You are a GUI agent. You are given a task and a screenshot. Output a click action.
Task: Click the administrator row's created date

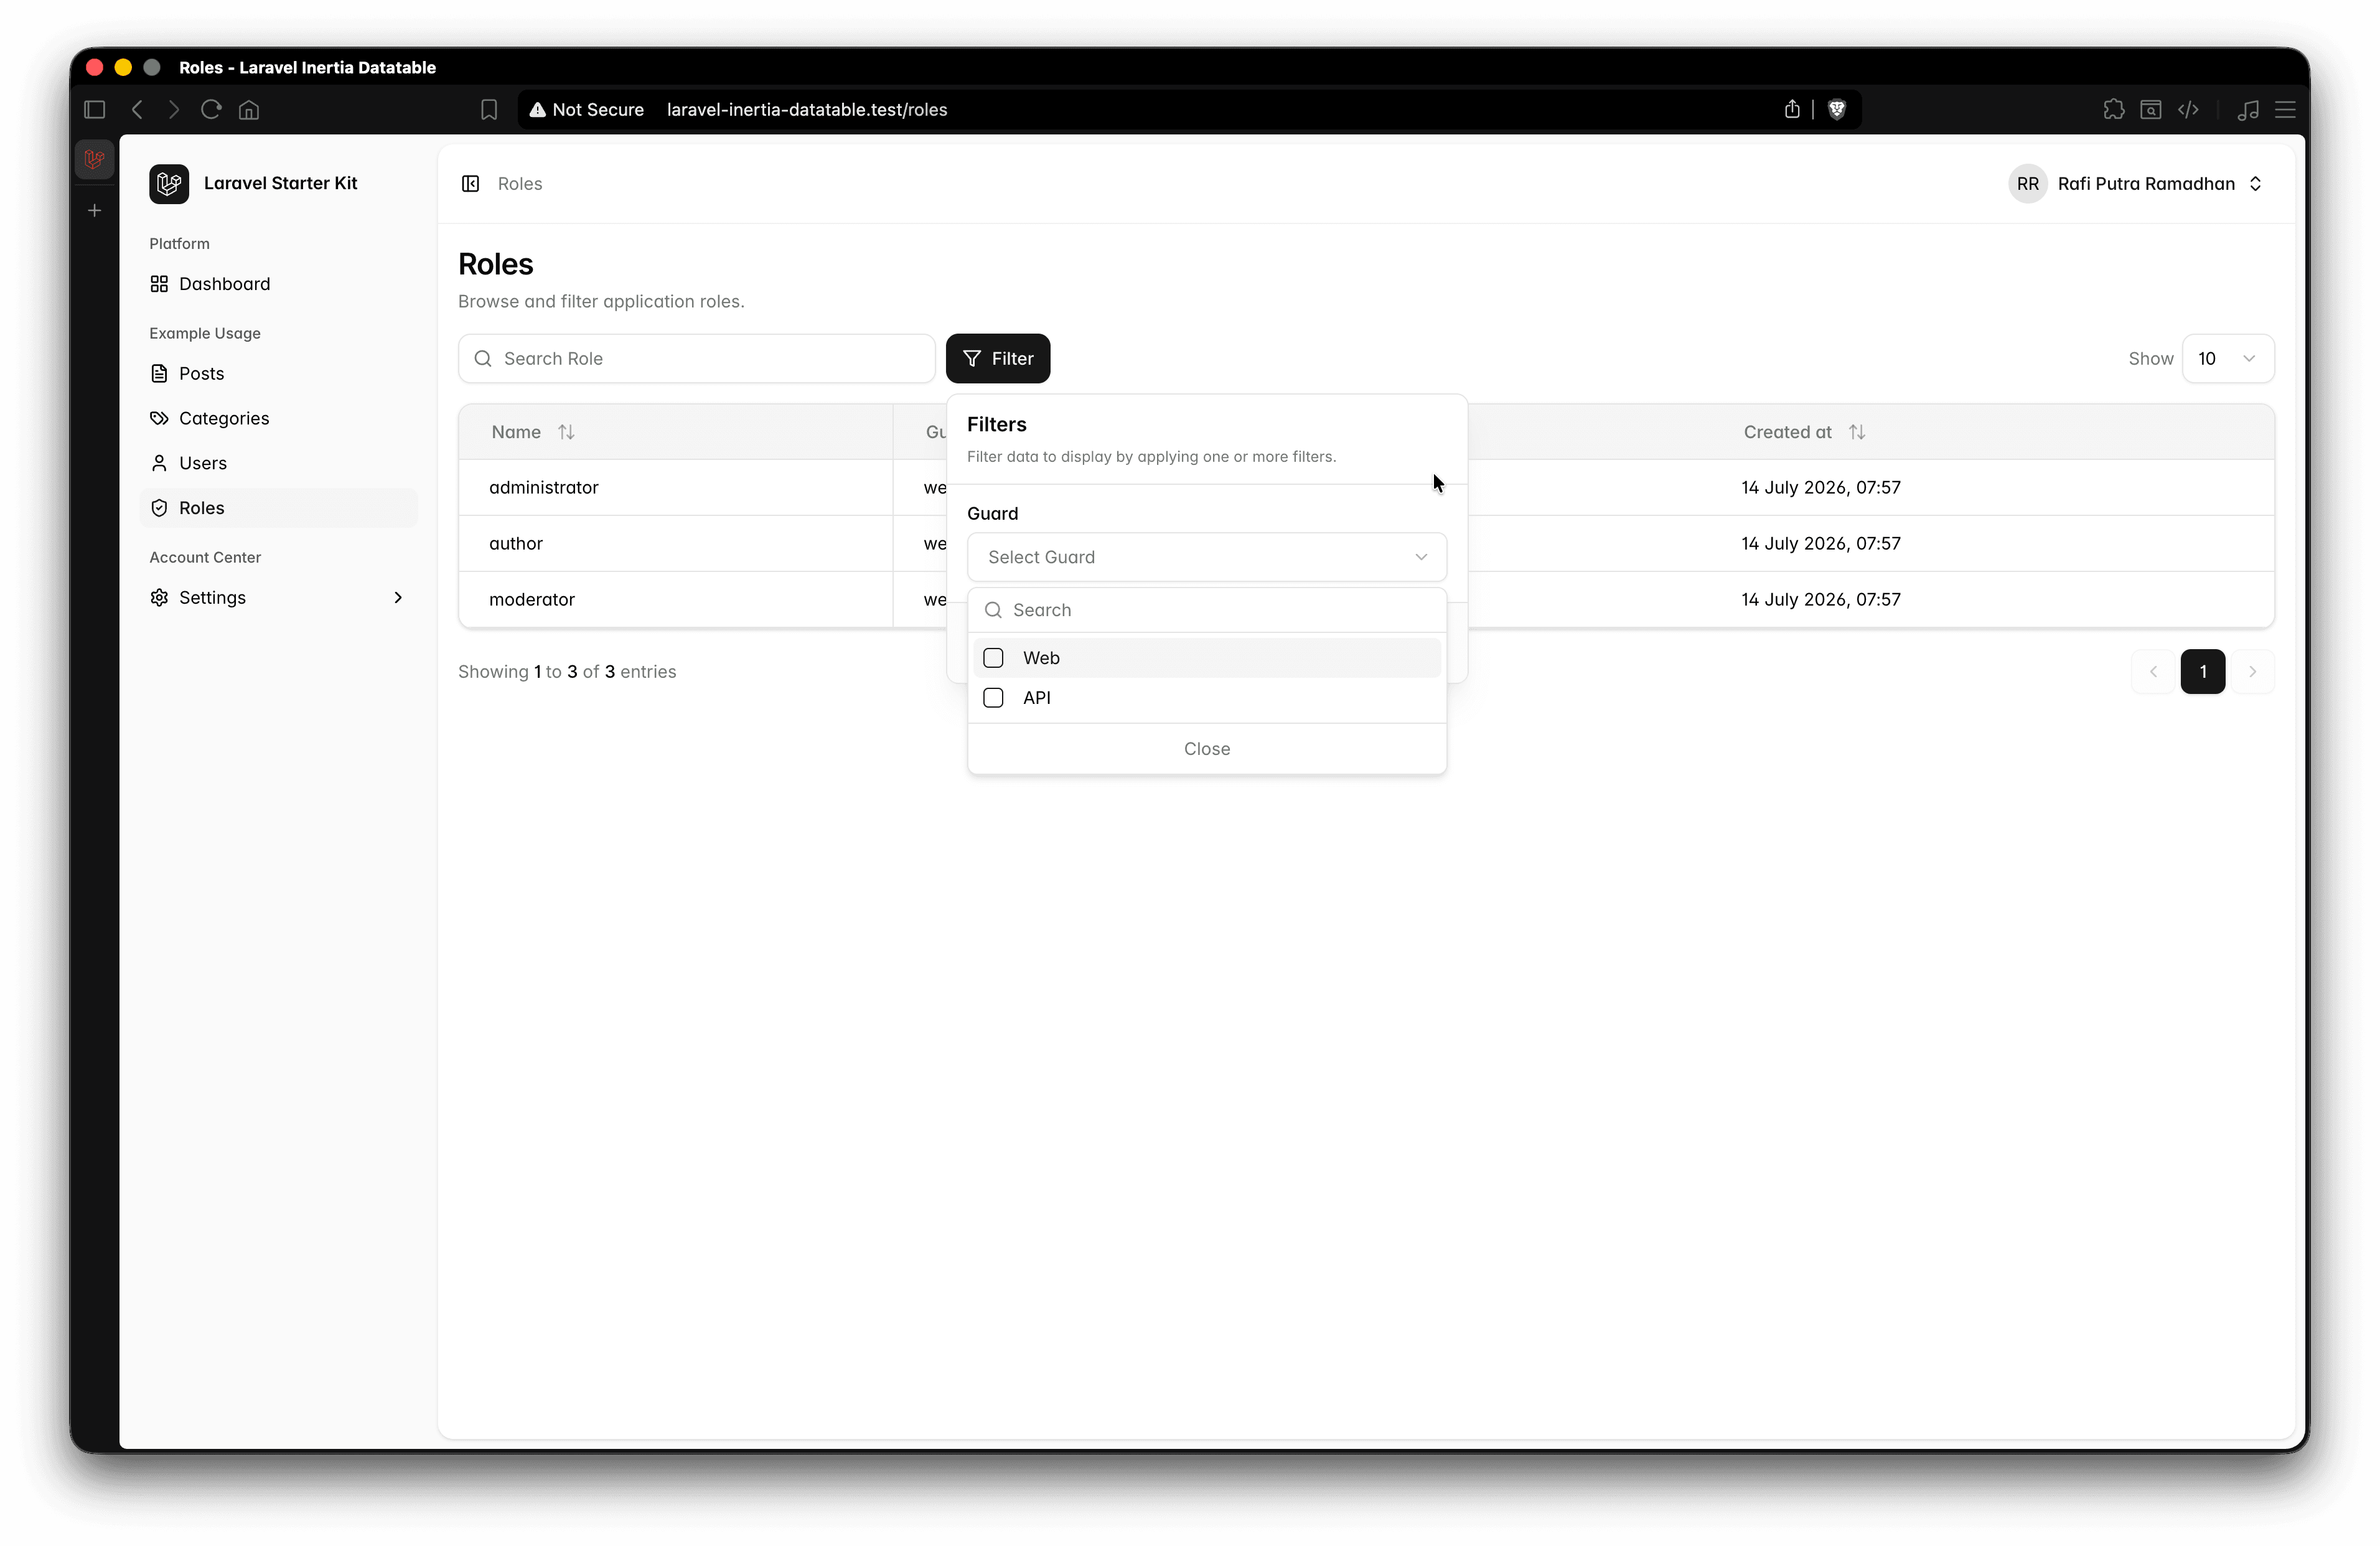pyautogui.click(x=1821, y=488)
